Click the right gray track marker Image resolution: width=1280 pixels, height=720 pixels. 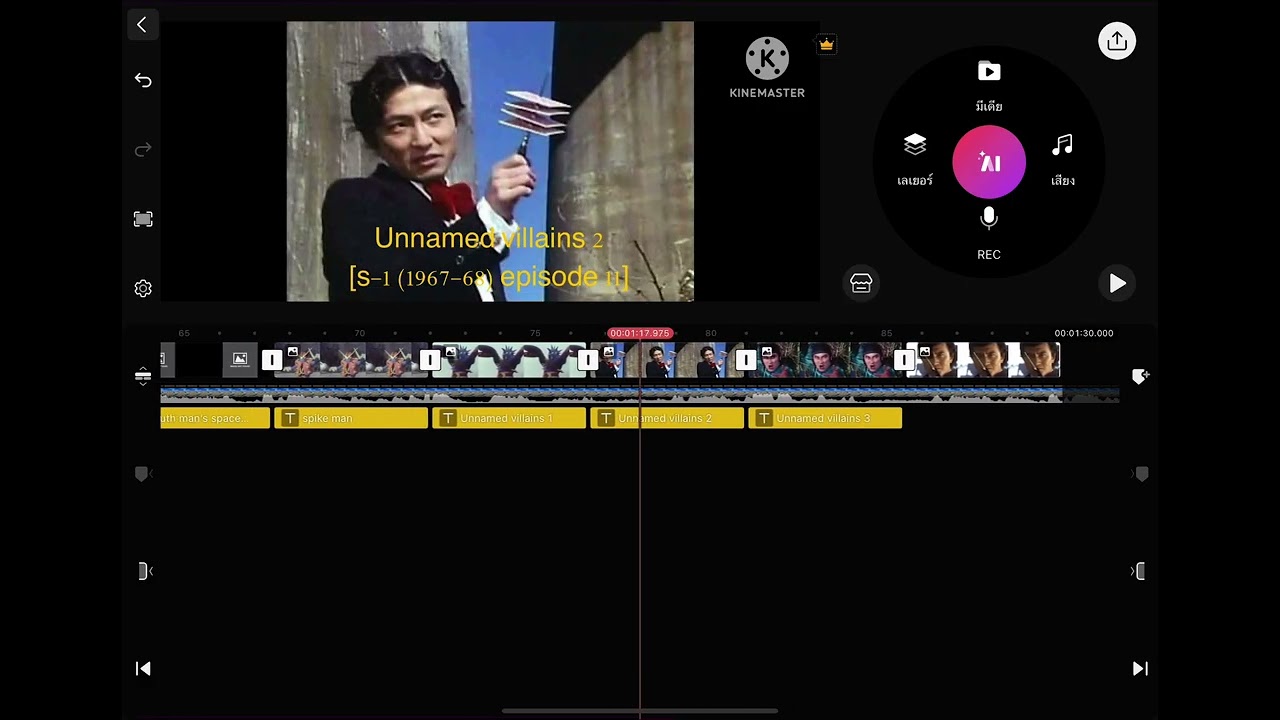[x=1140, y=473]
